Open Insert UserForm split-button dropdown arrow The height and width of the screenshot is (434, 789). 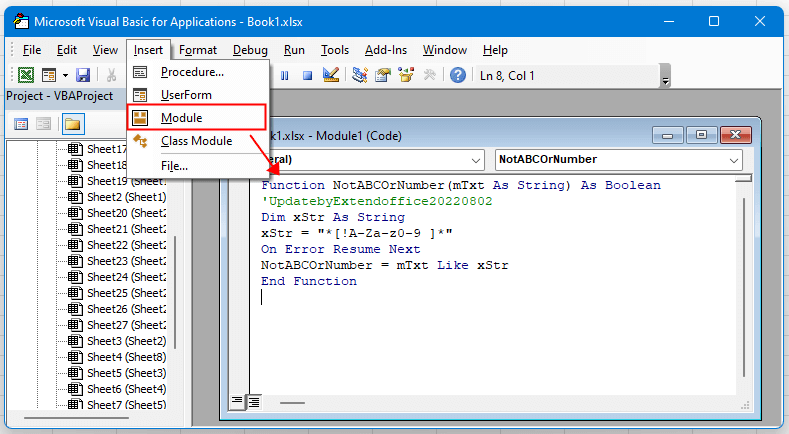click(66, 75)
